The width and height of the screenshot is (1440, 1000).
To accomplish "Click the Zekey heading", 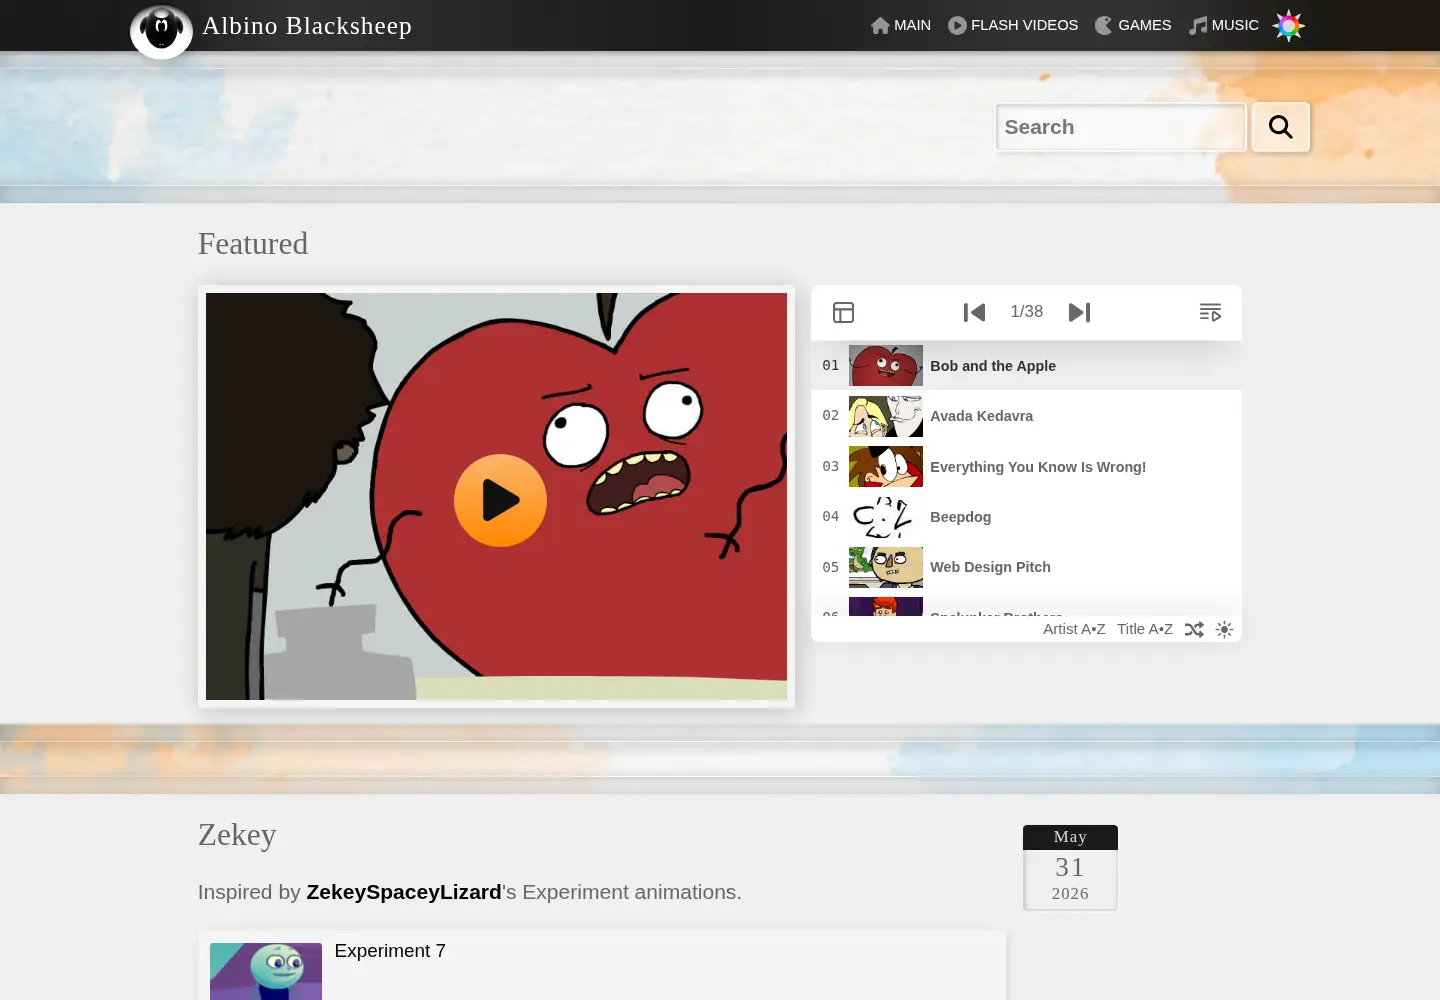I will (237, 835).
